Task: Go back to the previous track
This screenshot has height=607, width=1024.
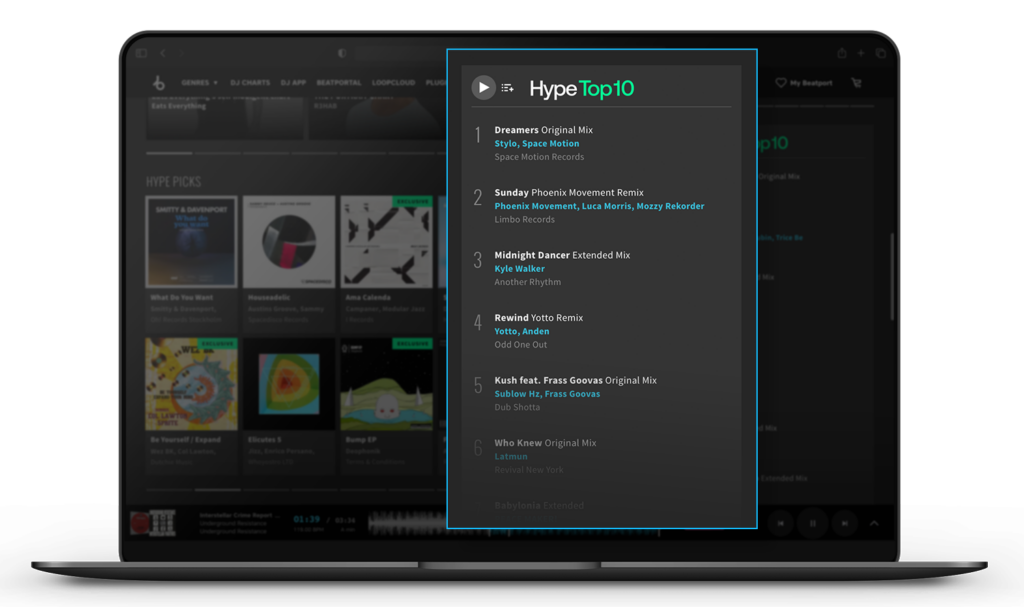Action: click(x=780, y=523)
